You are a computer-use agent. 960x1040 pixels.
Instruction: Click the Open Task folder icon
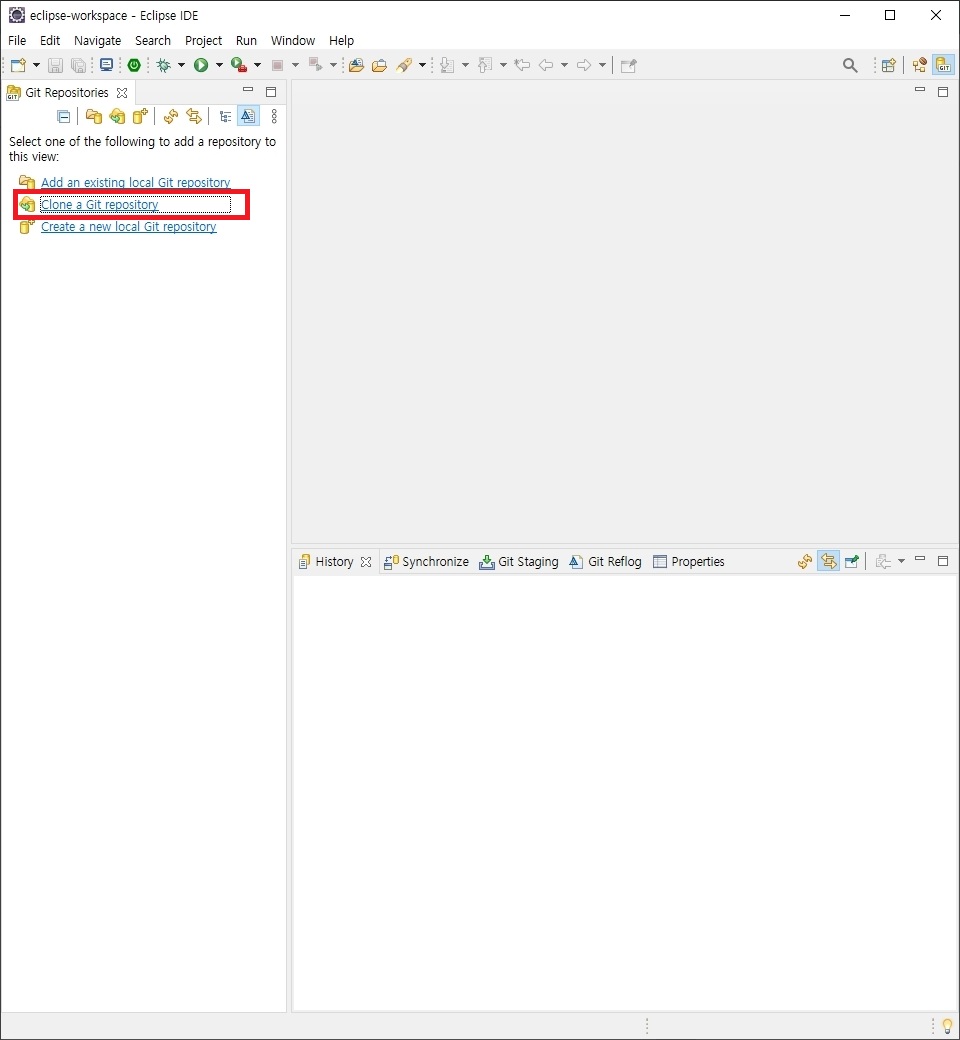[379, 65]
